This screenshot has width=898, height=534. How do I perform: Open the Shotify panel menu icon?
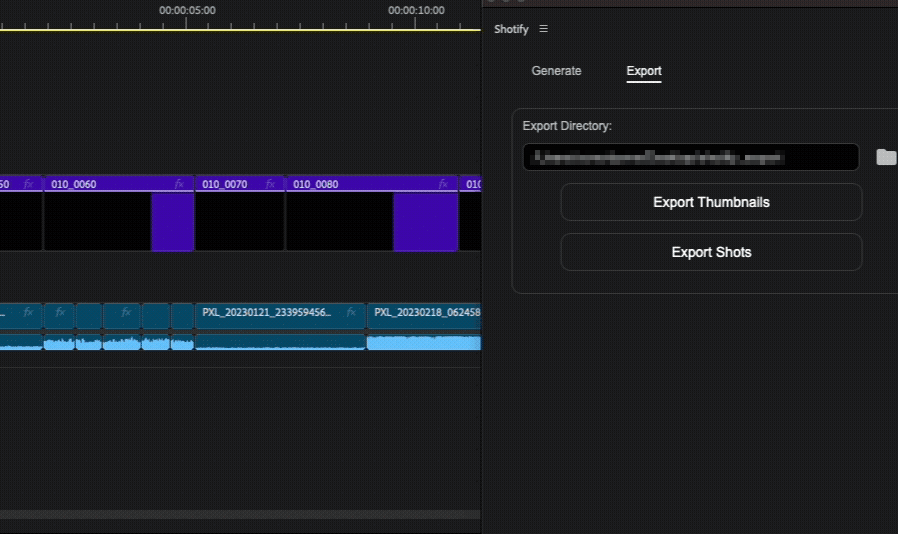[x=543, y=29]
